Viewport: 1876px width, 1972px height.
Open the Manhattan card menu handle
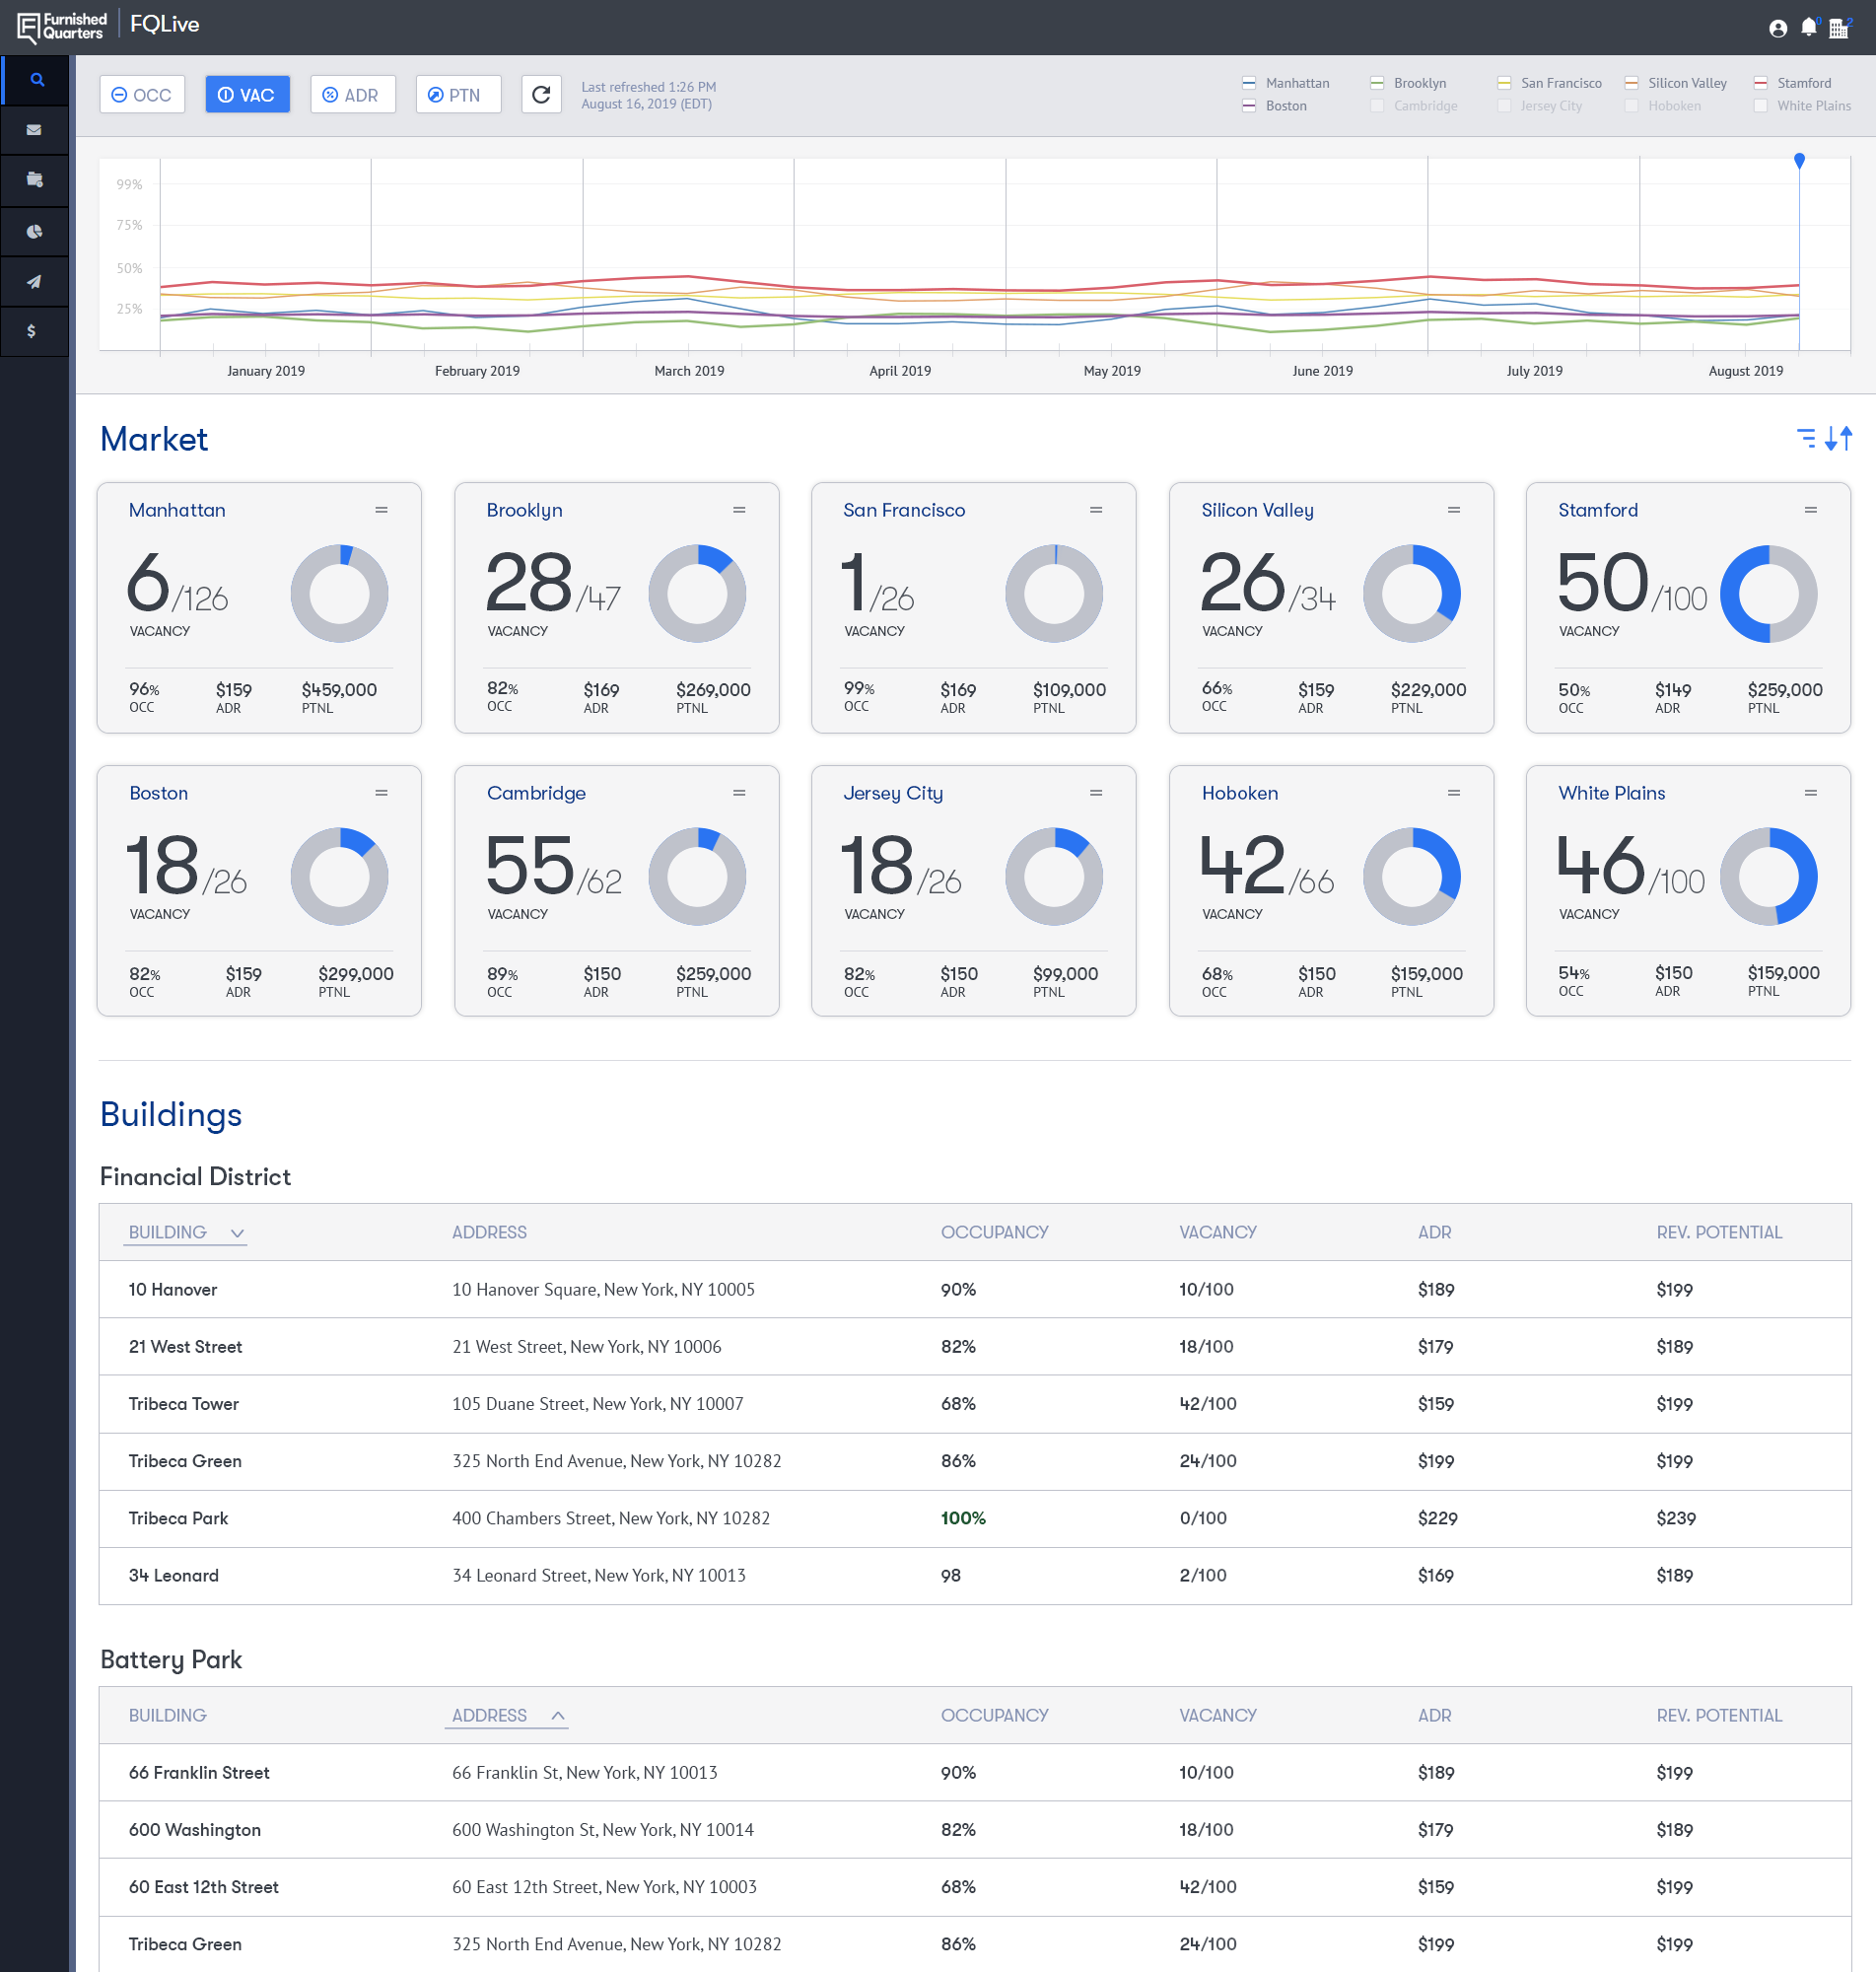click(381, 510)
